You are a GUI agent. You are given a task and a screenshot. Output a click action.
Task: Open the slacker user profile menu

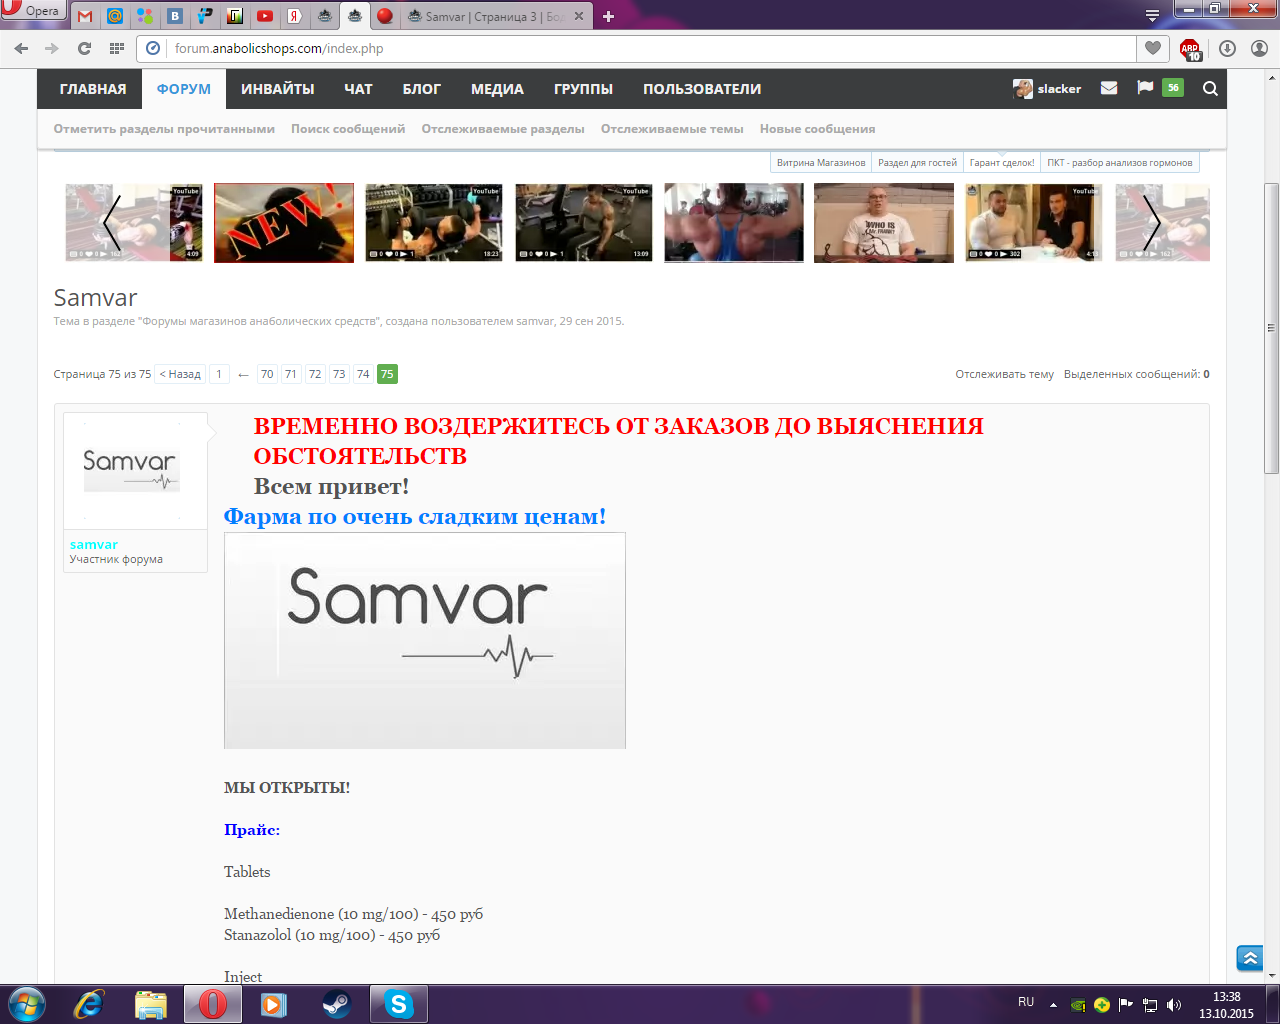(1047, 89)
